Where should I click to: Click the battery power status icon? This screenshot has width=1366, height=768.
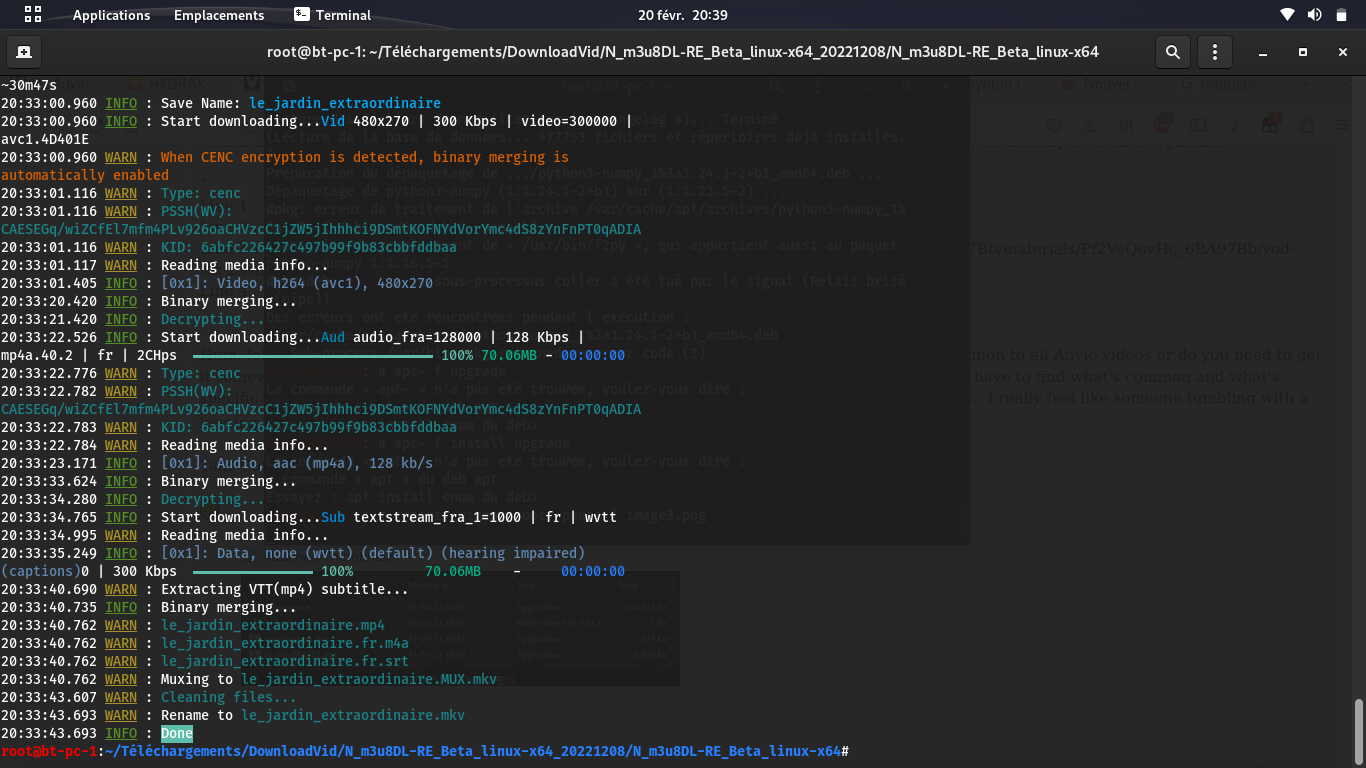click(x=1339, y=15)
